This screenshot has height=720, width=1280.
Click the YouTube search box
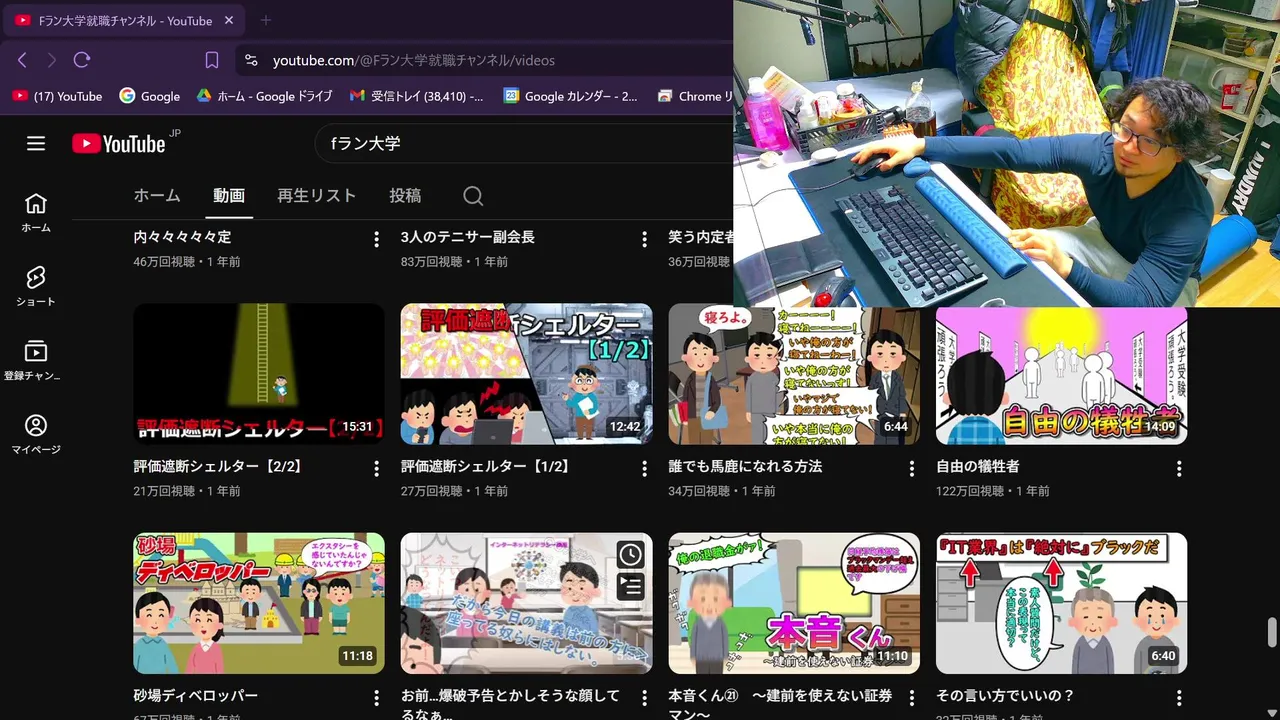[x=525, y=143]
